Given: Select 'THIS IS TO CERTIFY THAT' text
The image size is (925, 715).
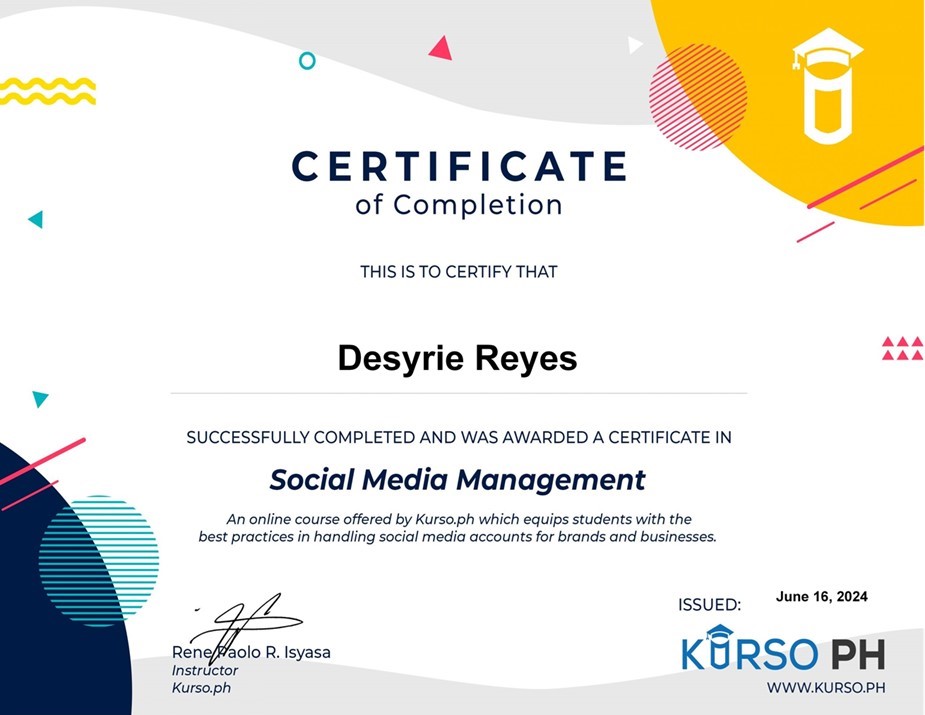Looking at the screenshot, I should [459, 272].
